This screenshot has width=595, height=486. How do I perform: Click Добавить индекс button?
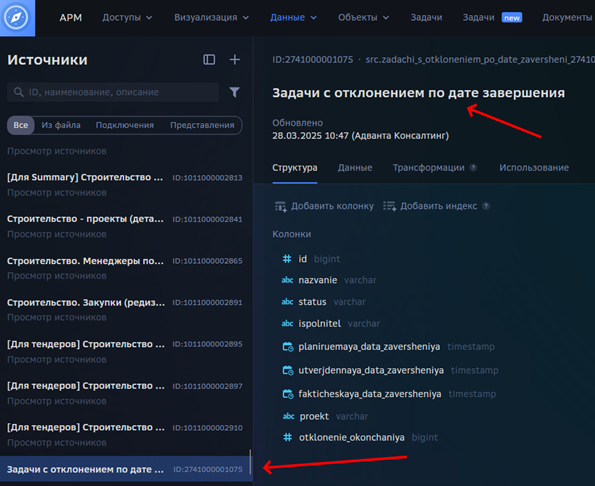tap(430, 206)
